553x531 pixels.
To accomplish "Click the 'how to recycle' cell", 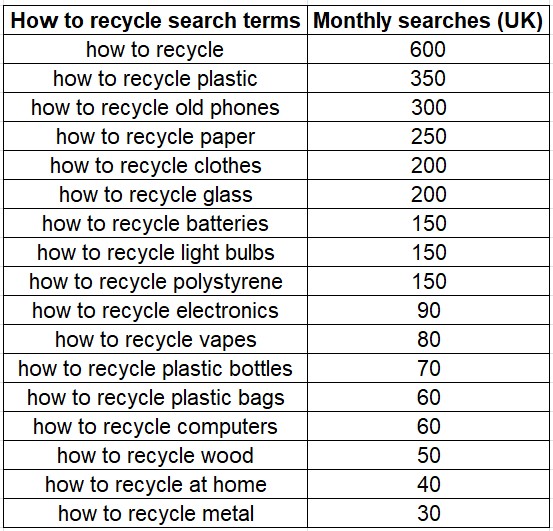I will click(x=155, y=49).
